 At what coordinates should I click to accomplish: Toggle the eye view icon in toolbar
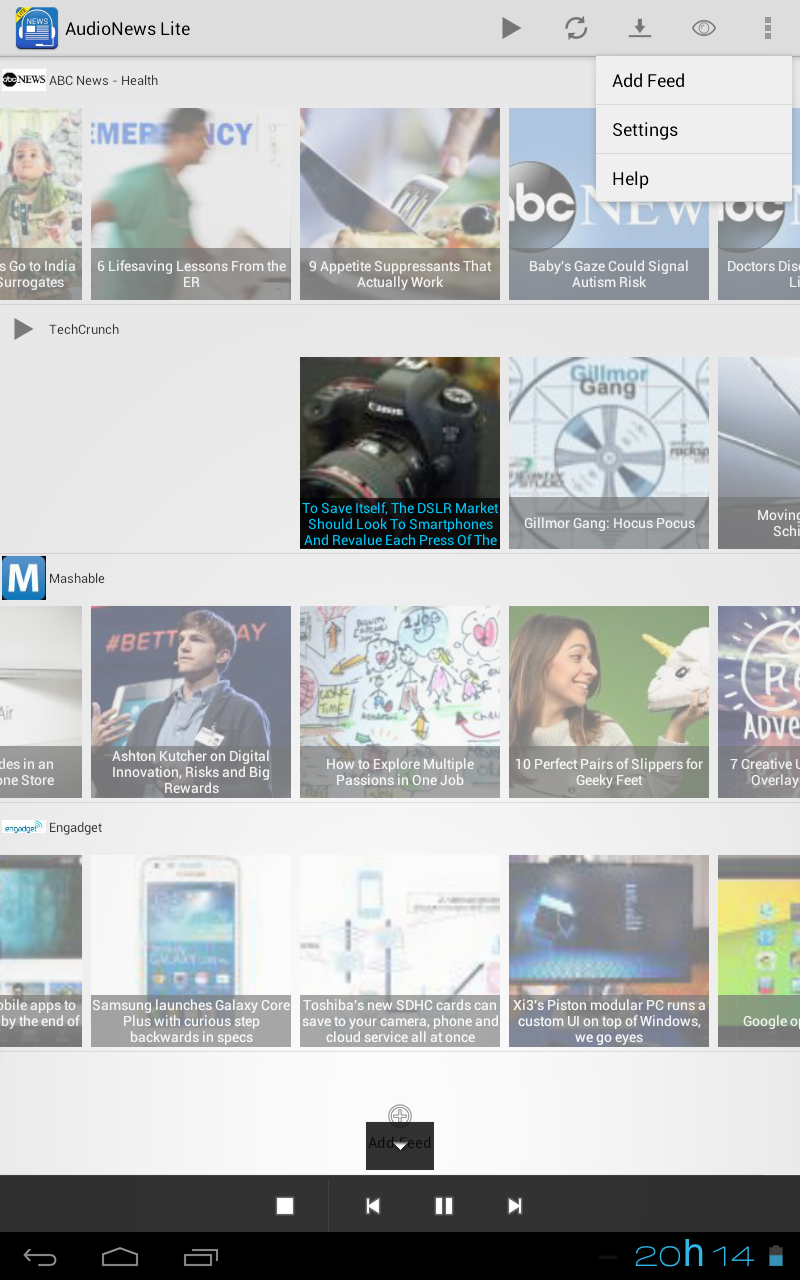(x=704, y=28)
